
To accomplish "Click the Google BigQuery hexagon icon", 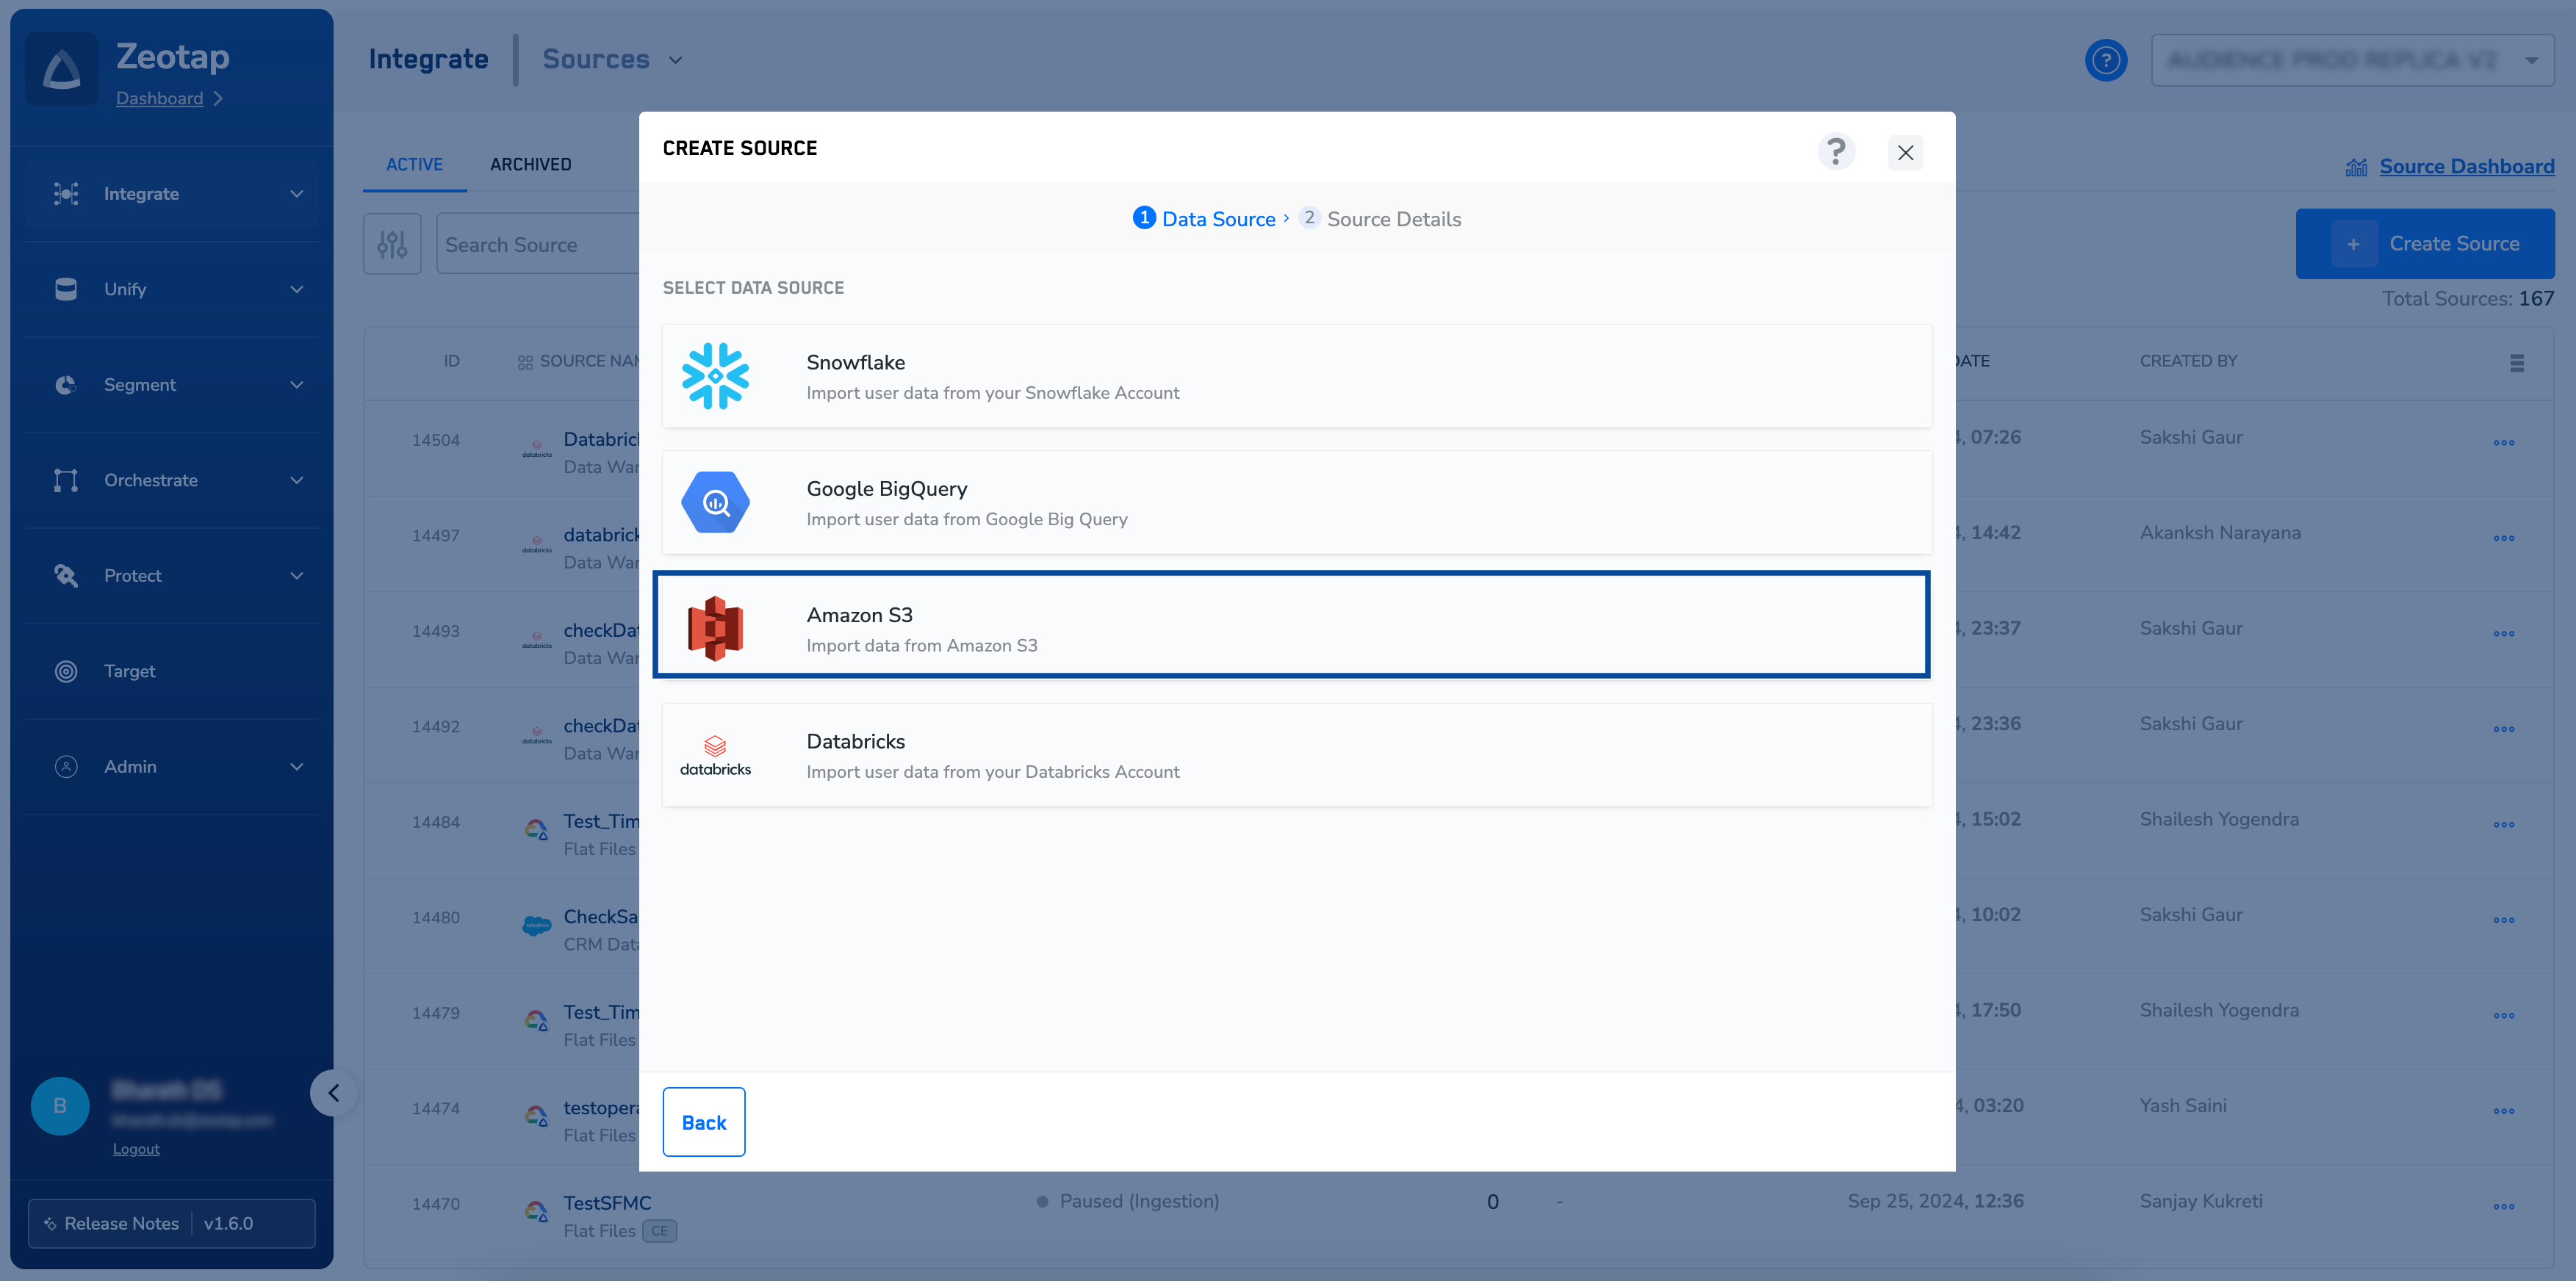I will coord(715,502).
